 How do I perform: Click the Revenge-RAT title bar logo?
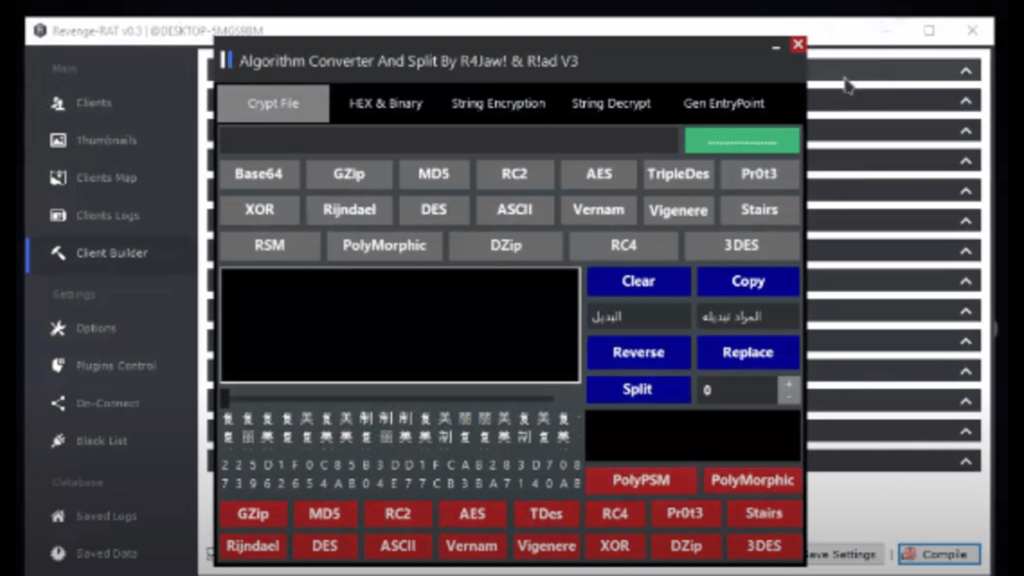pos(40,31)
